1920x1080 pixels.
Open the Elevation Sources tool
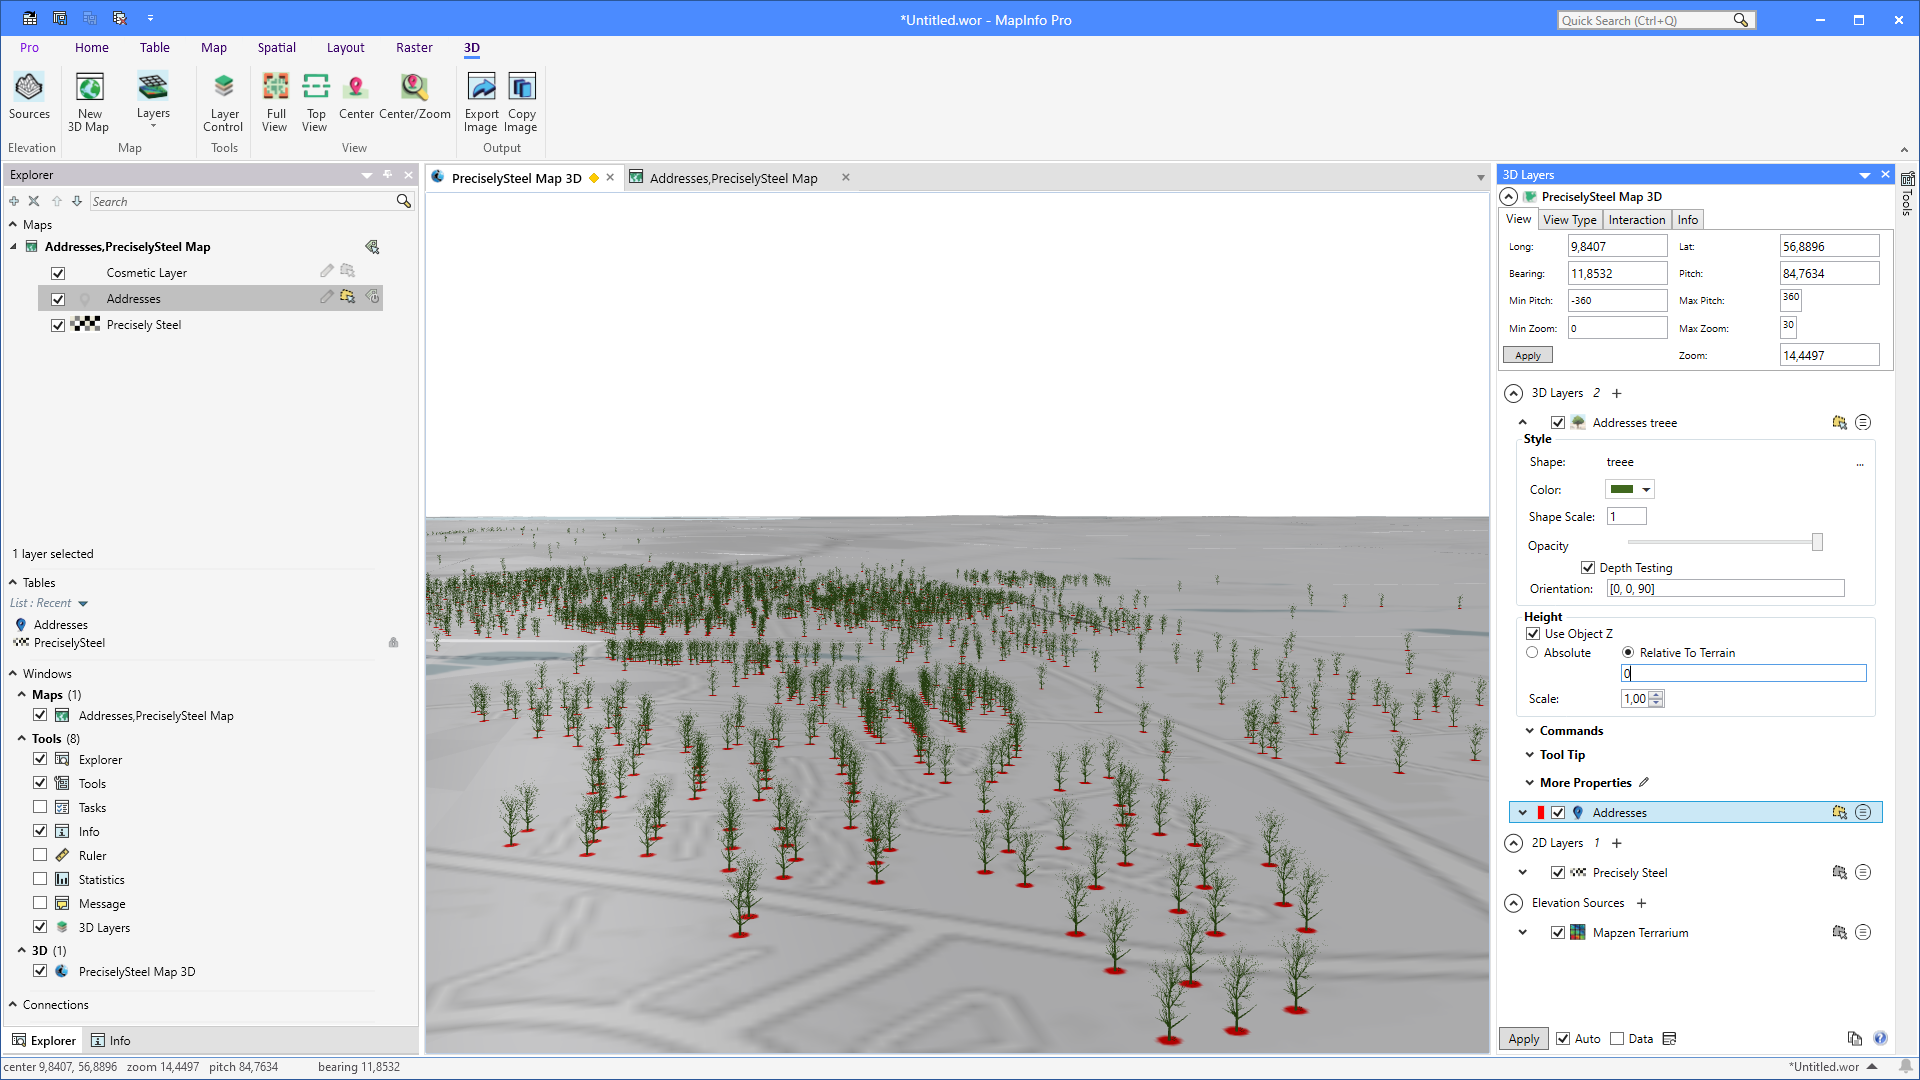pos(29,97)
